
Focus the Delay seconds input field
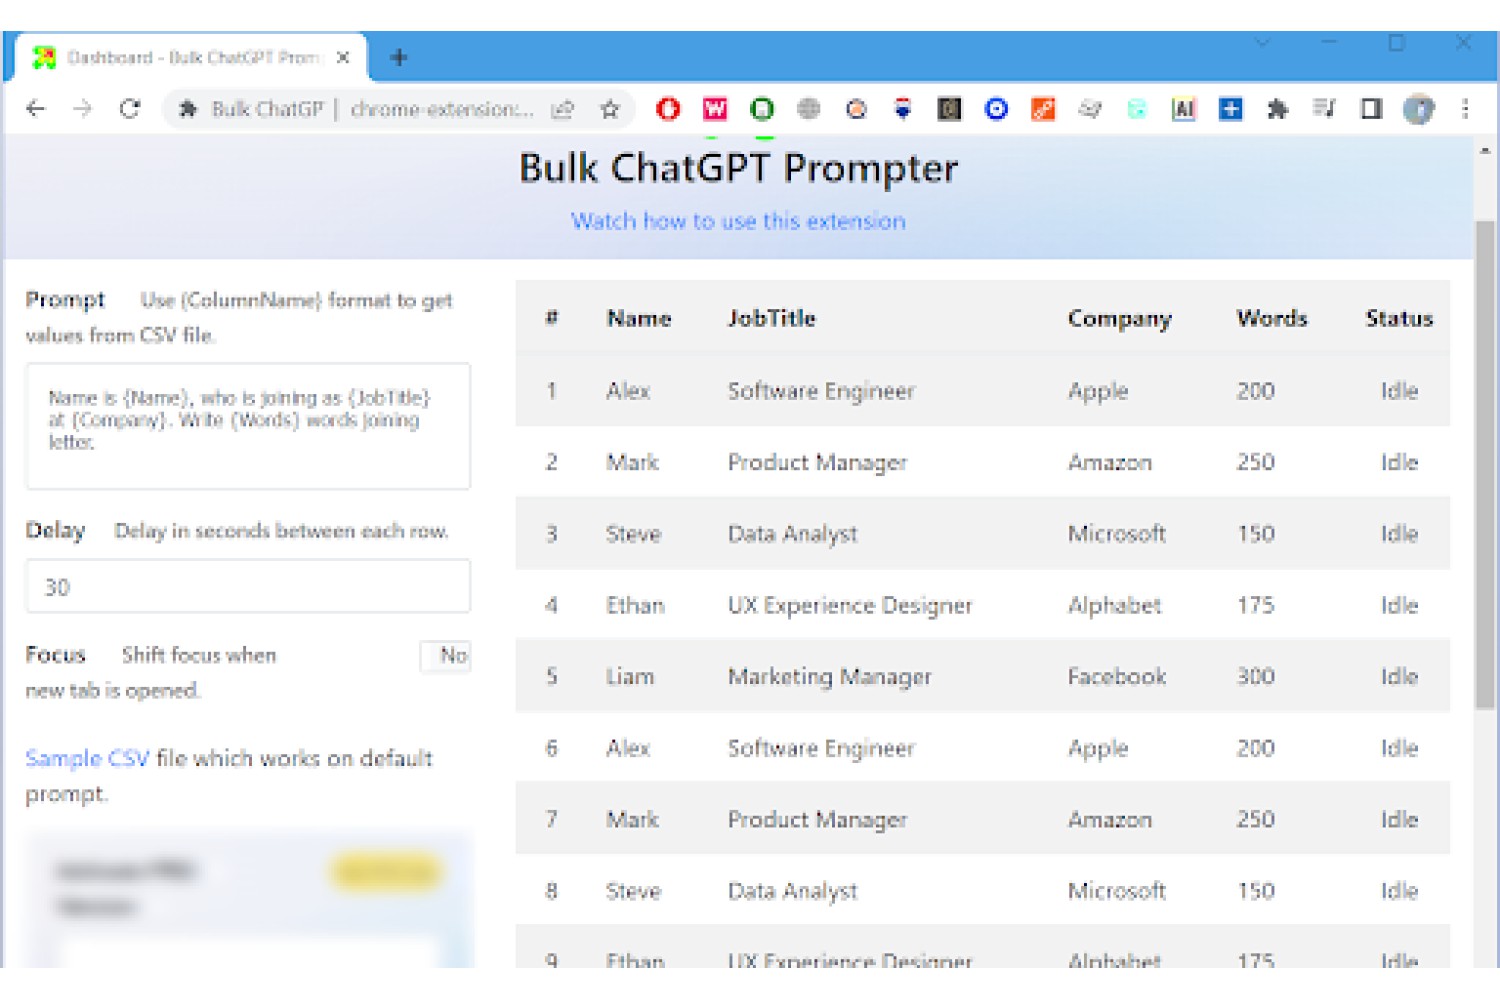[248, 586]
